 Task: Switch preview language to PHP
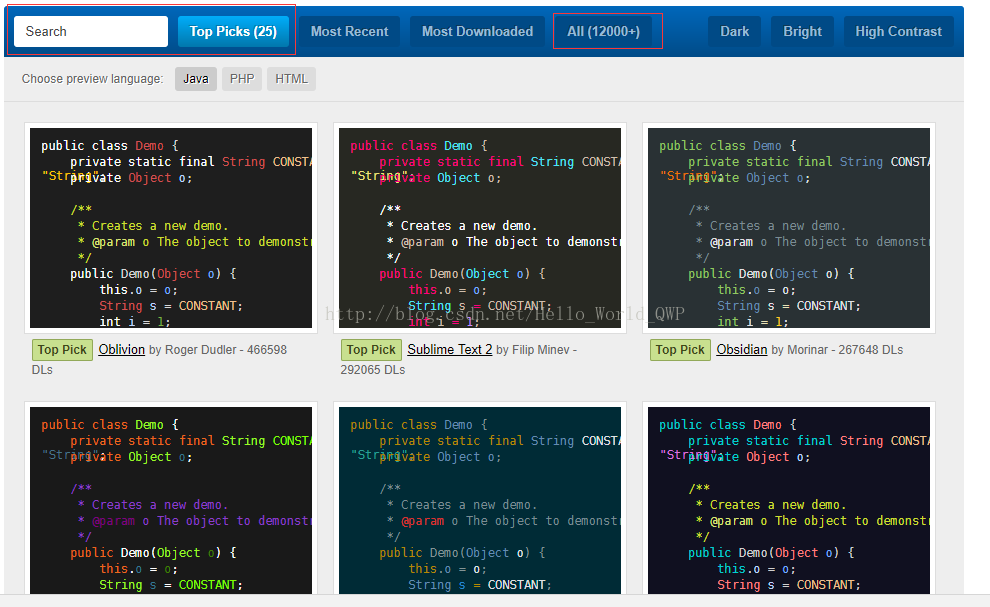pyautogui.click(x=242, y=79)
